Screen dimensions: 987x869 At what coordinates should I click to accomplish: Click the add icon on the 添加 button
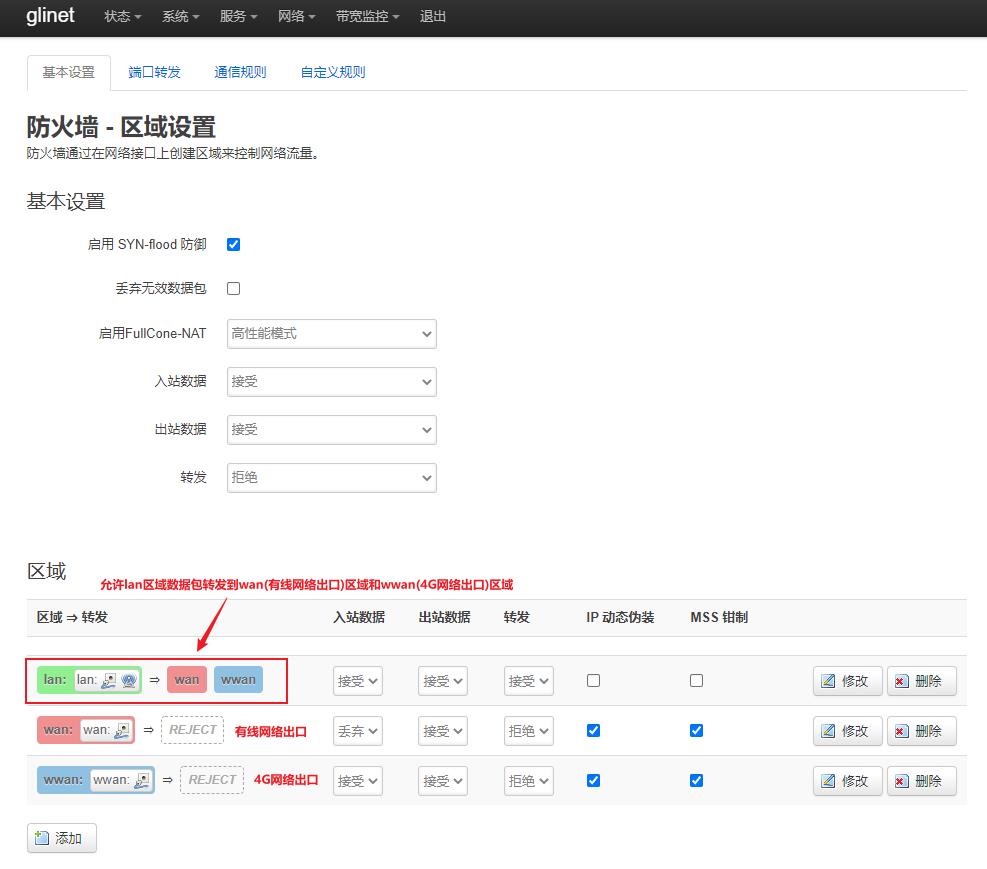click(x=42, y=838)
